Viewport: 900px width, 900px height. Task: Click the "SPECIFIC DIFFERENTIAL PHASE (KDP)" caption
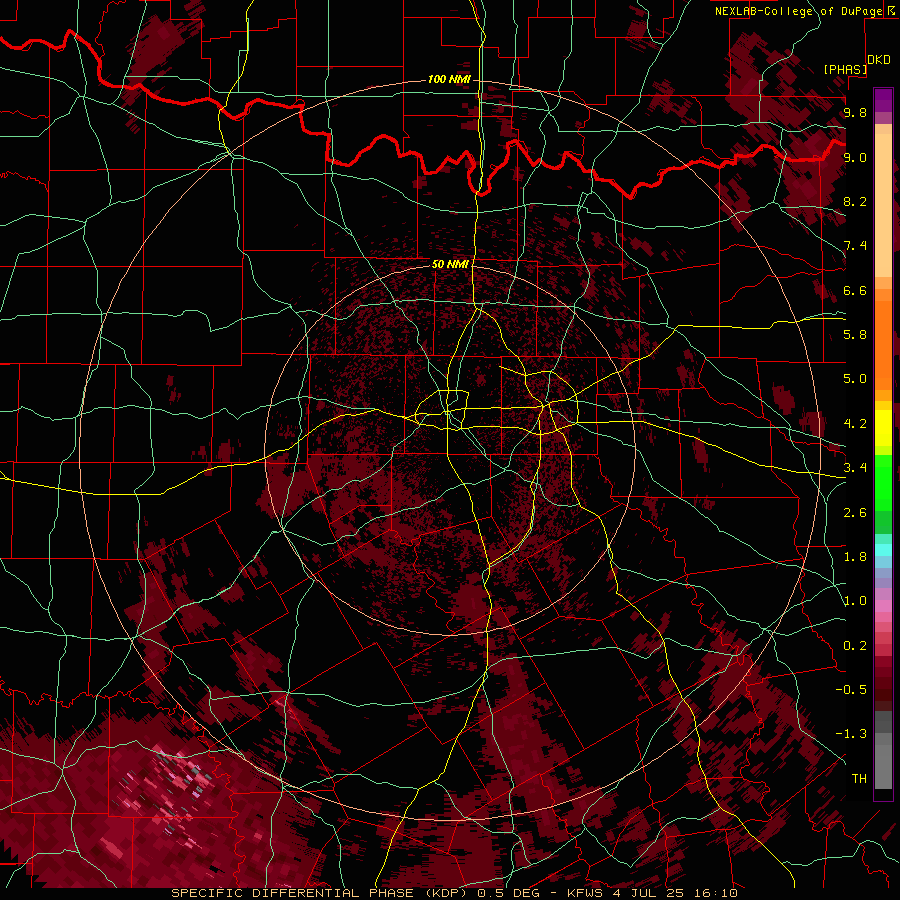pyautogui.click(x=317, y=893)
